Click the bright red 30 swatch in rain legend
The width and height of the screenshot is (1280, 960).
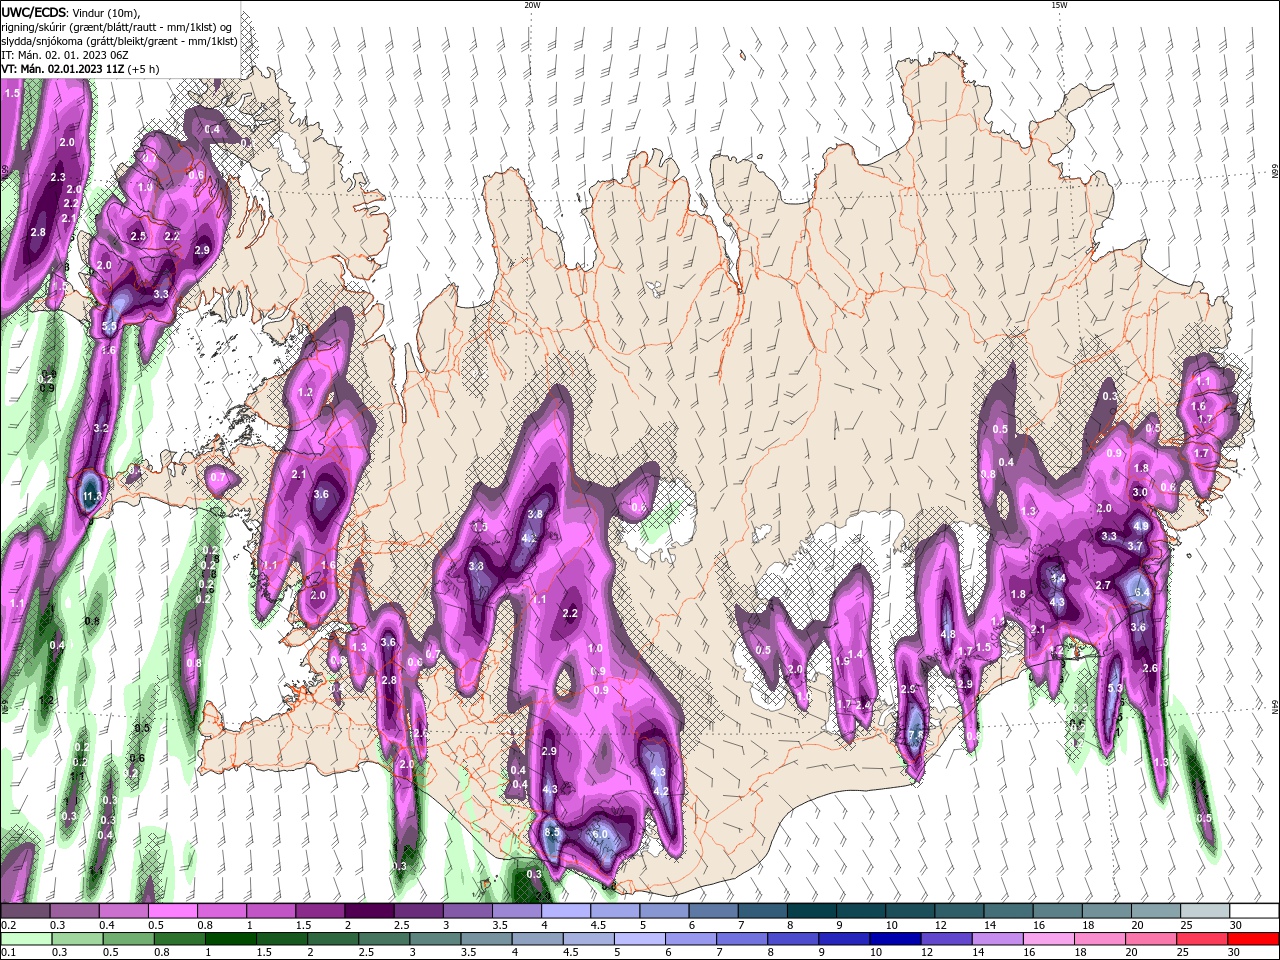(x=1255, y=939)
